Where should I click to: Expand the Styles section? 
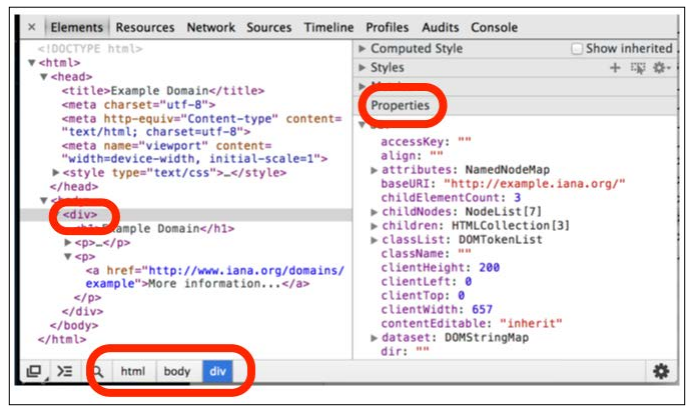tap(363, 68)
